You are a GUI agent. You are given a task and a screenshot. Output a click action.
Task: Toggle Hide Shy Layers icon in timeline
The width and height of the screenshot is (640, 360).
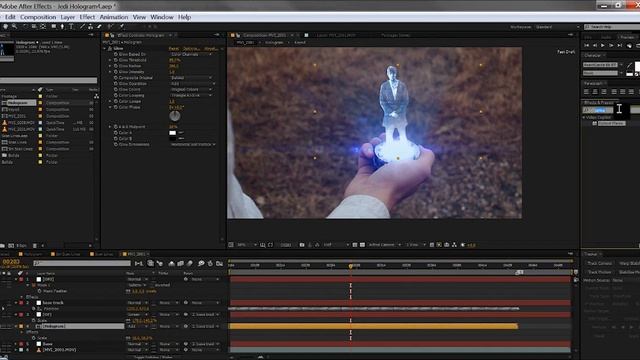[x=171, y=264]
